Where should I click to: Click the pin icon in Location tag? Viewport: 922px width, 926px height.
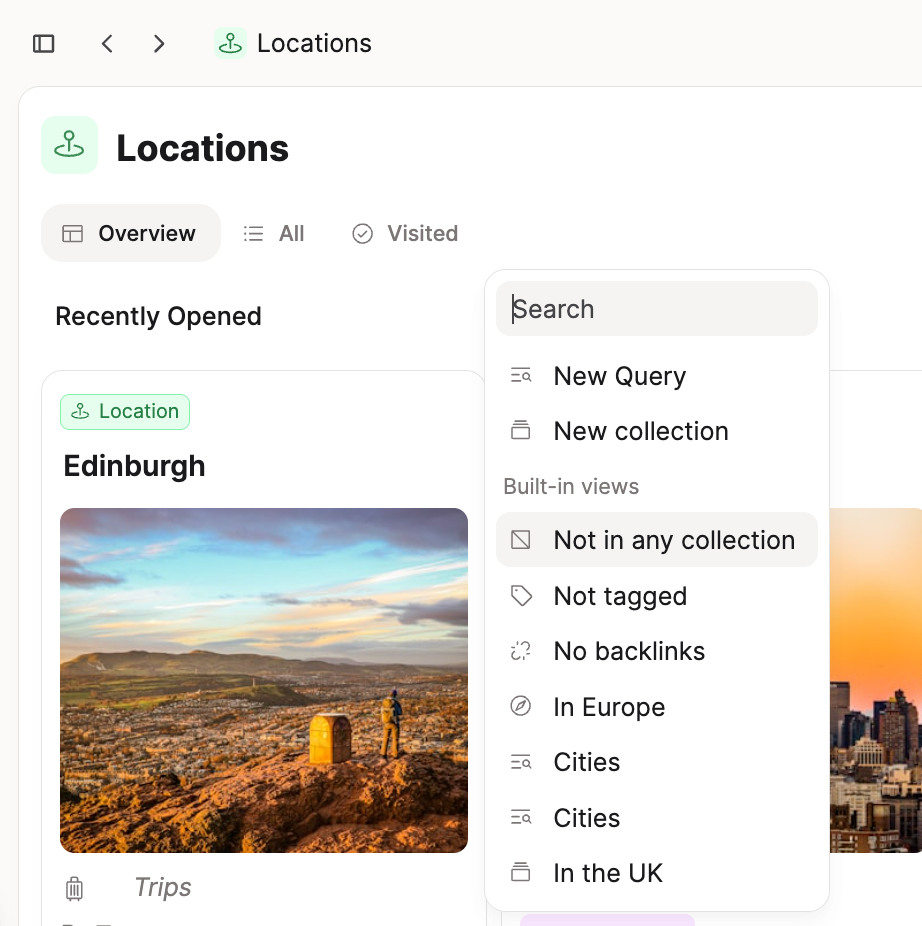[80, 412]
